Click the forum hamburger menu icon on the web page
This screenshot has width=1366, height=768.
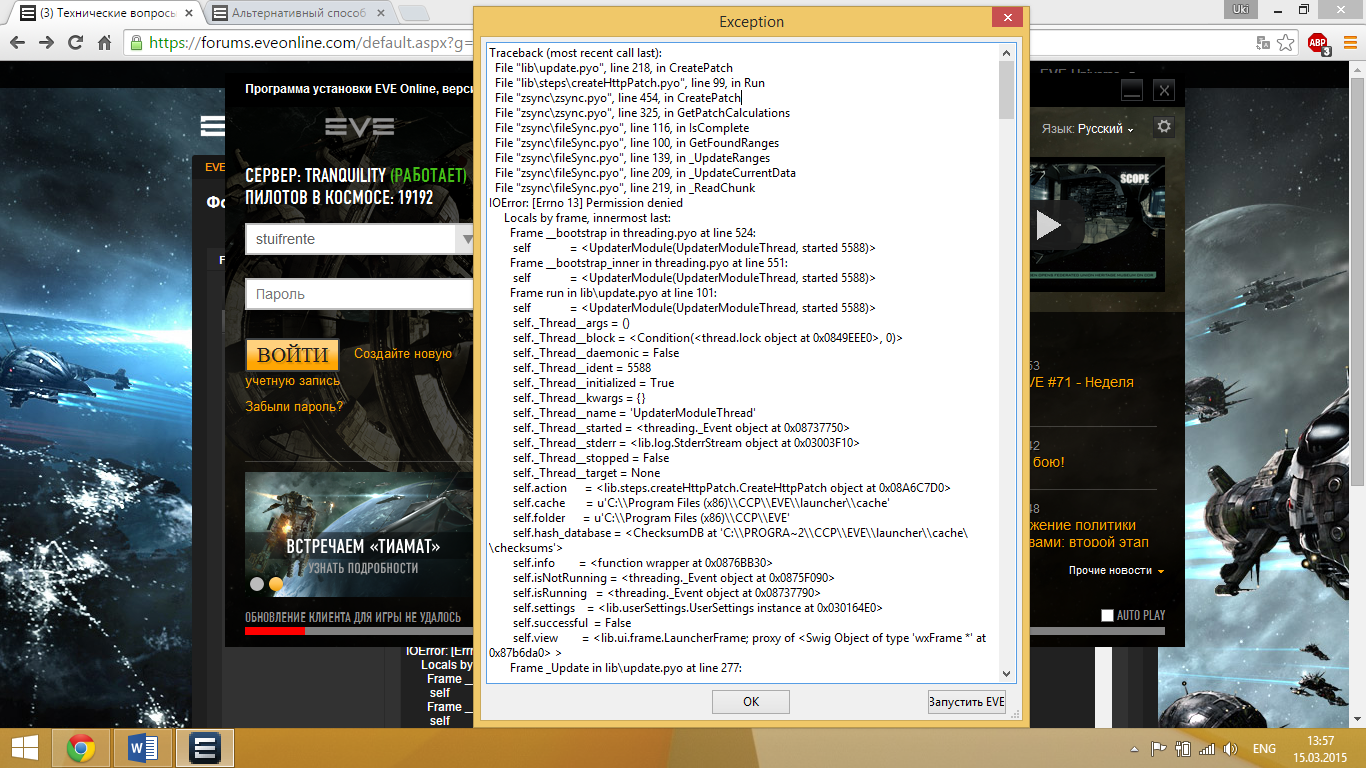tap(212, 126)
